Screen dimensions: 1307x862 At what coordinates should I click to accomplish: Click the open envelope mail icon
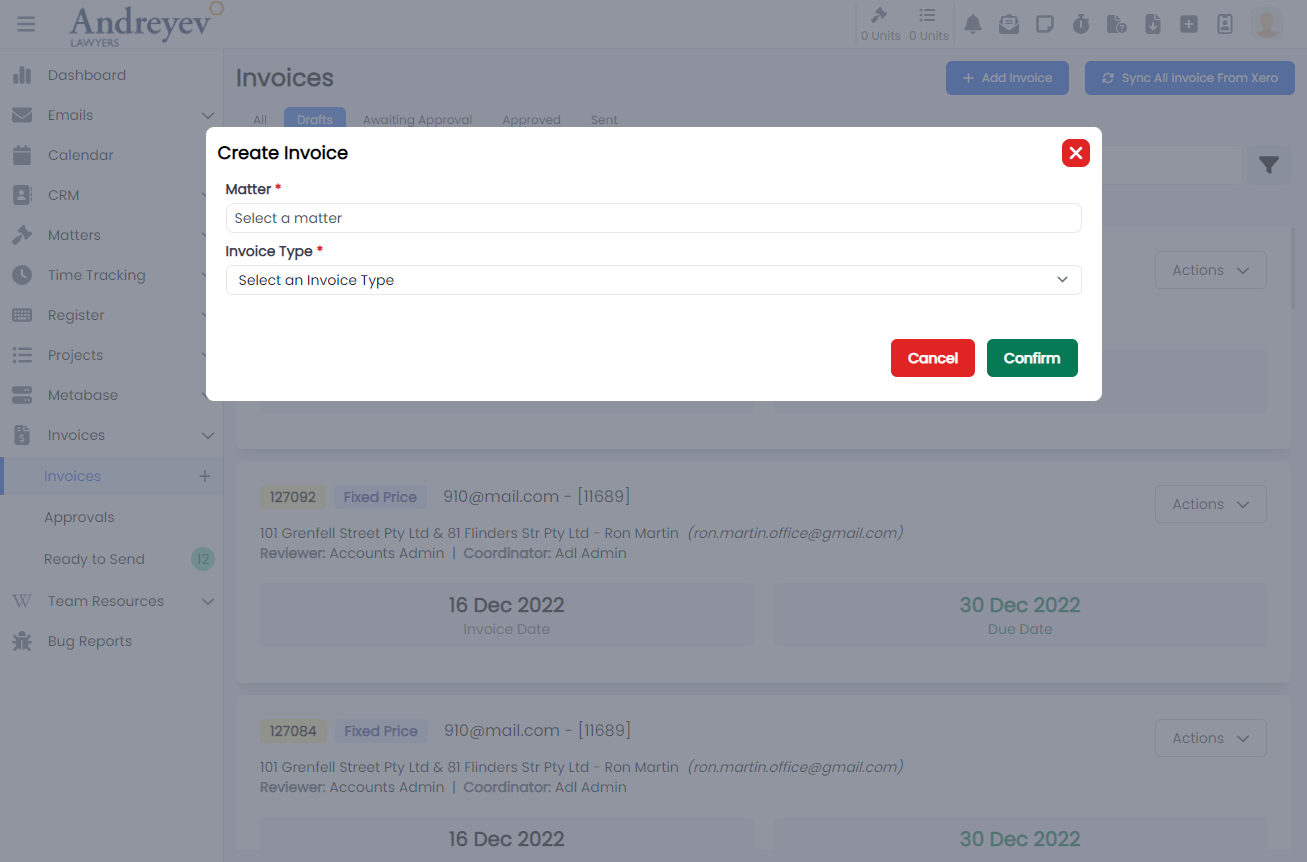click(x=1009, y=24)
